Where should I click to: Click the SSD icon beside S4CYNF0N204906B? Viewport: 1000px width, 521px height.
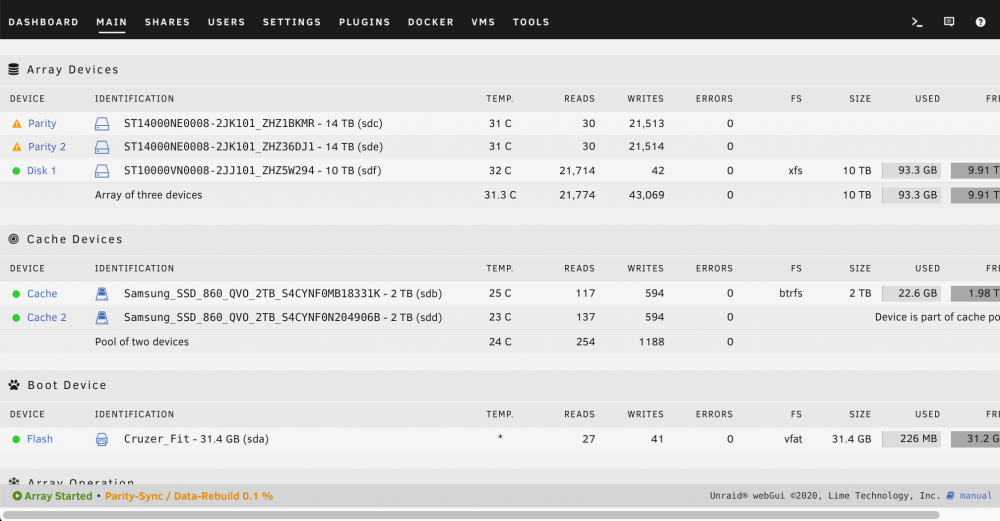102,317
